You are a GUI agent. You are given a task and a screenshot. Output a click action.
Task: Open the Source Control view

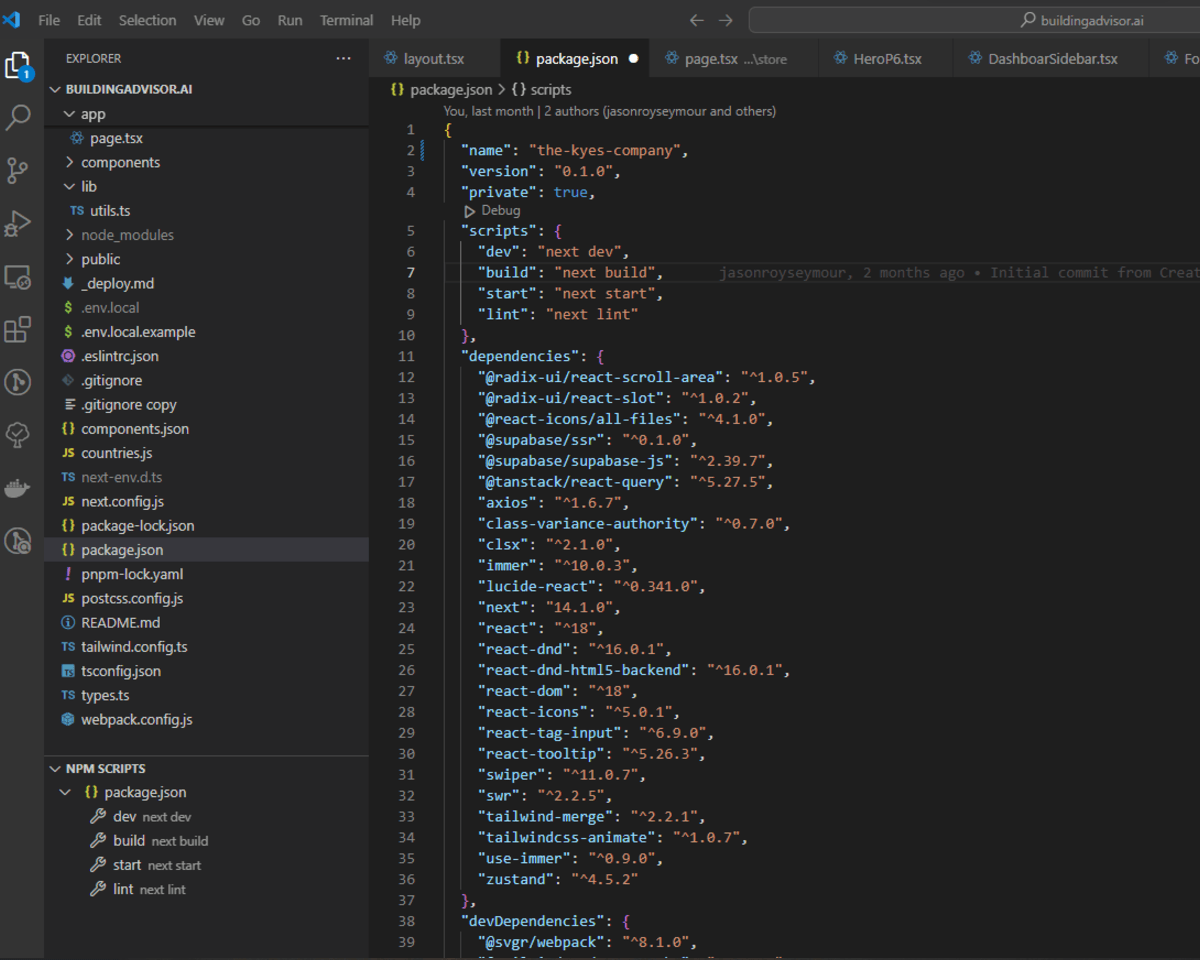[18, 170]
